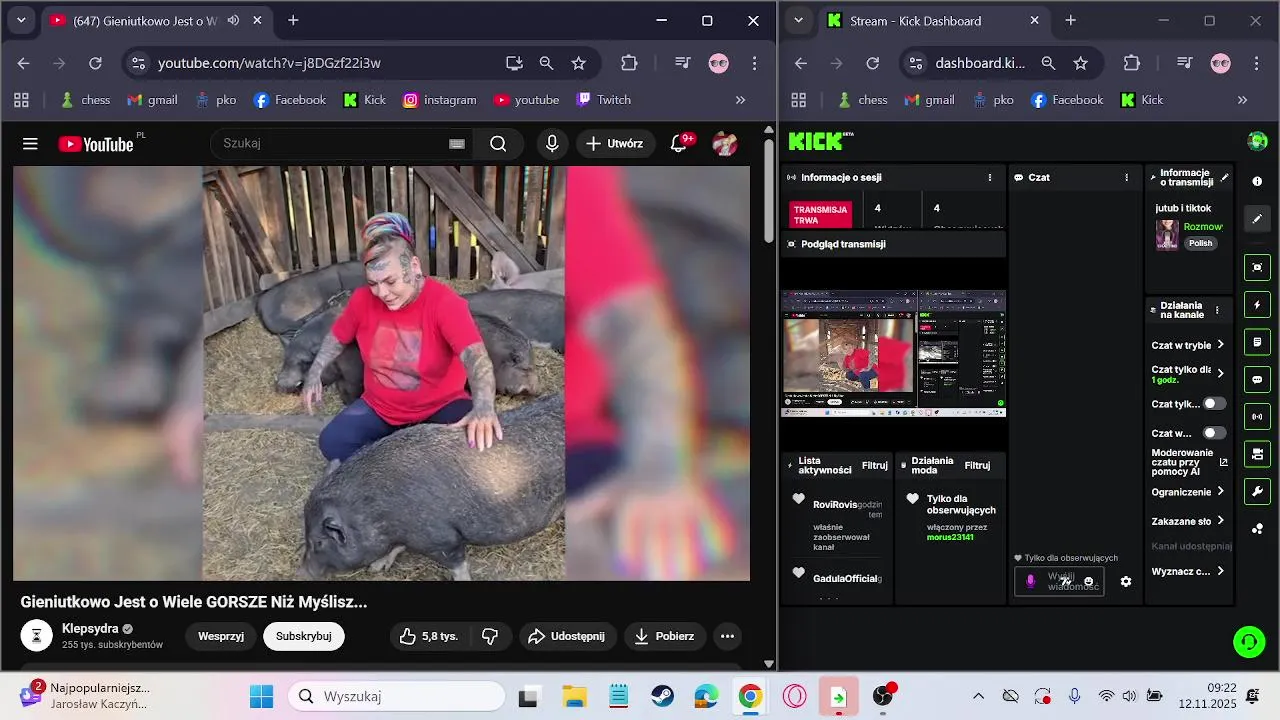1280x720 pixels.
Task: Open 'instagram' bookmark
Action: click(440, 100)
